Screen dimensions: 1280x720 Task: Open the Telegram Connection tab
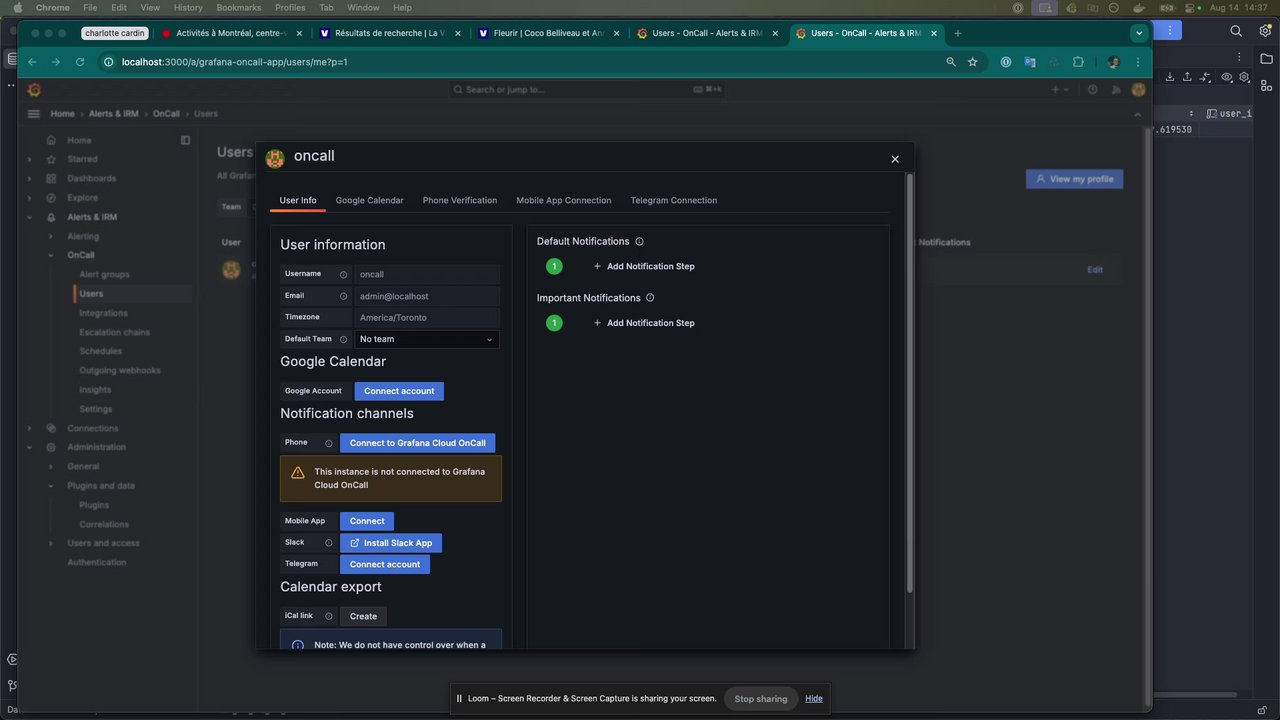pyautogui.click(x=674, y=200)
